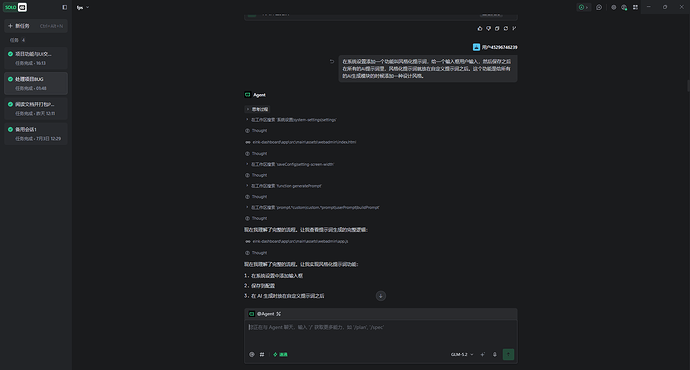Open the fps project dropdown
This screenshot has height=370, width=690.
pos(83,7)
